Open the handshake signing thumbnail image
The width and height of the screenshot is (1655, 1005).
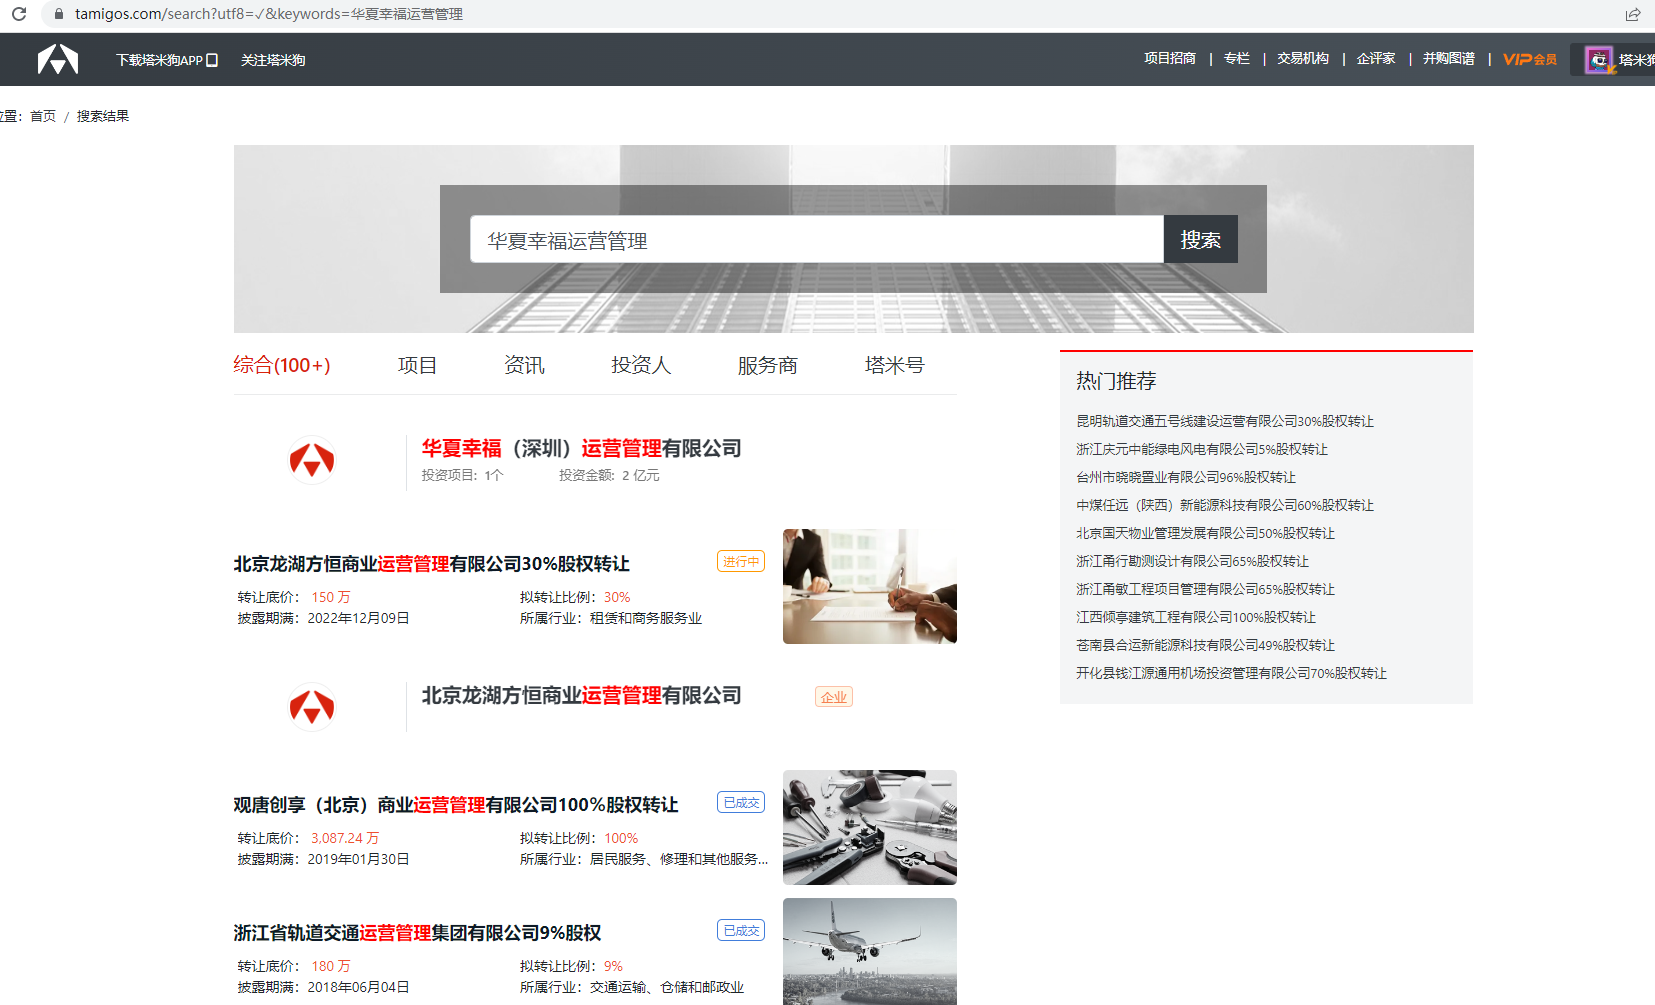(x=870, y=586)
